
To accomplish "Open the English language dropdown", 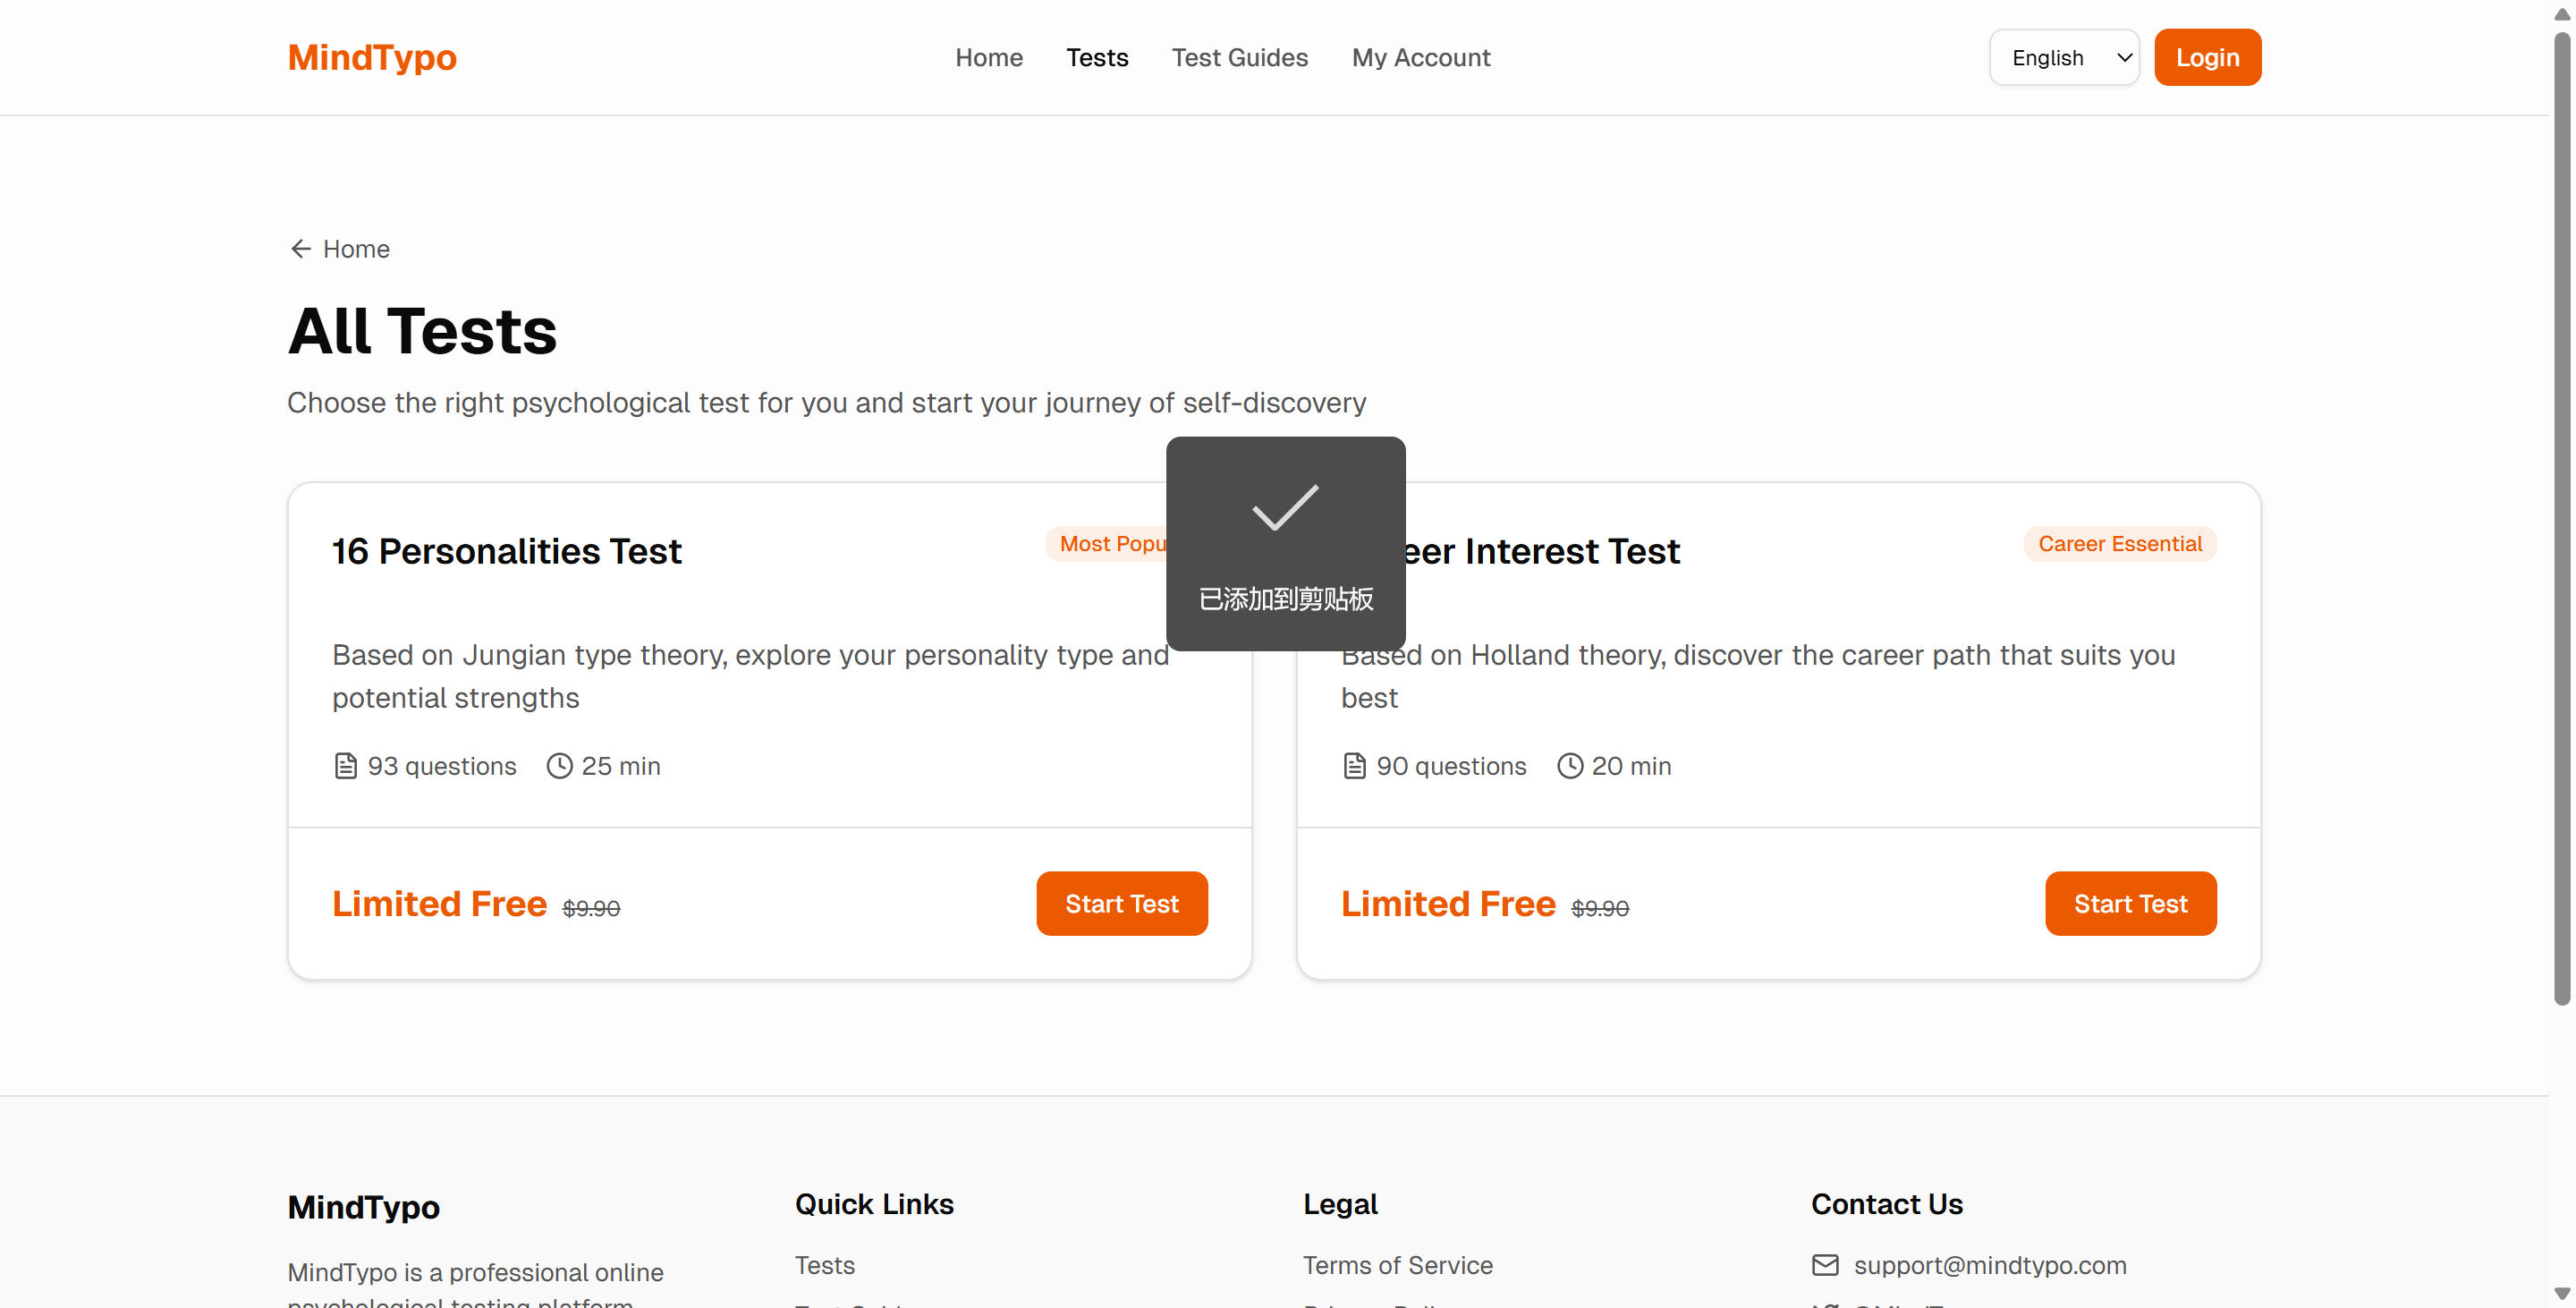I will point(2064,57).
